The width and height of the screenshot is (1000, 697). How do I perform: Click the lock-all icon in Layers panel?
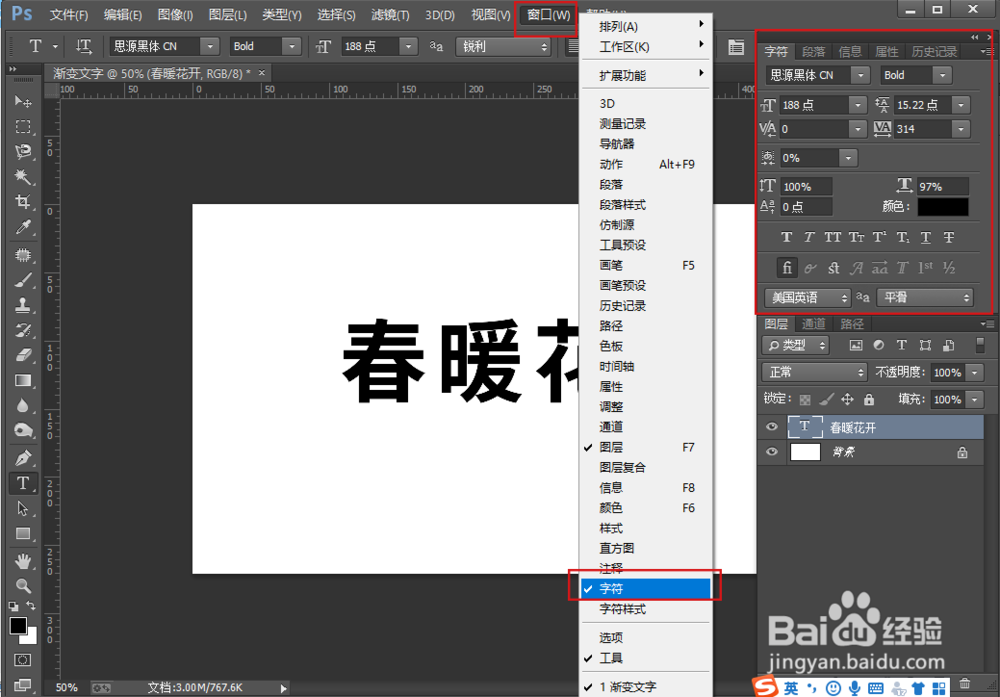coord(868,400)
